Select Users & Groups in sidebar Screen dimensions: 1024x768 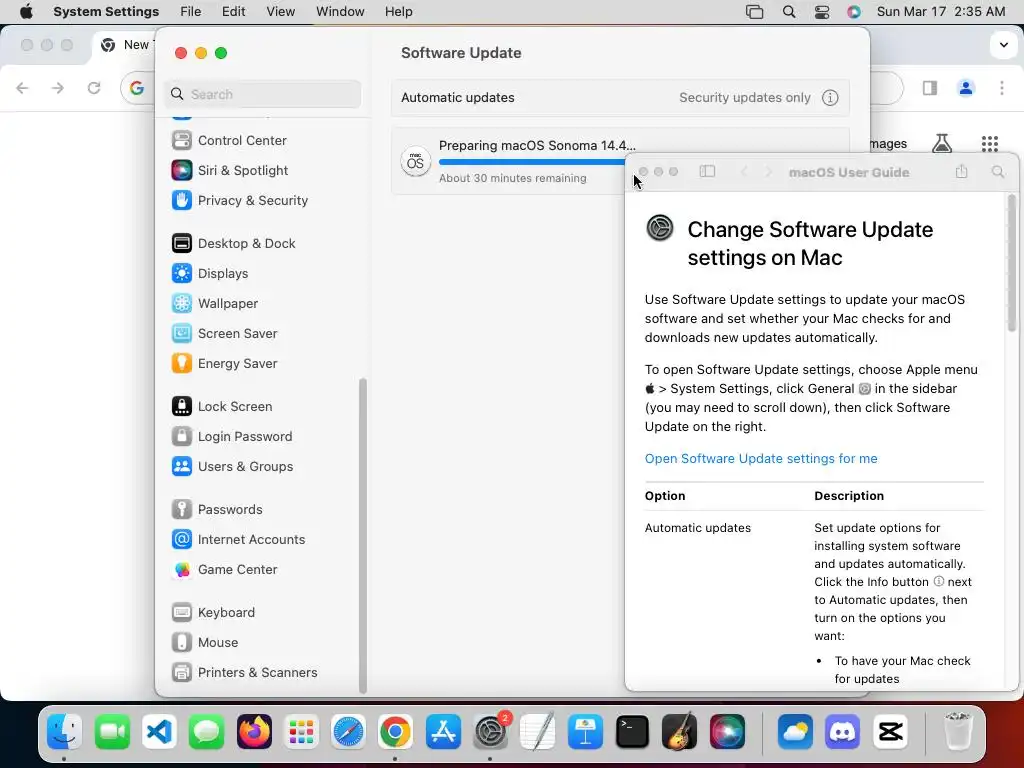232,467
